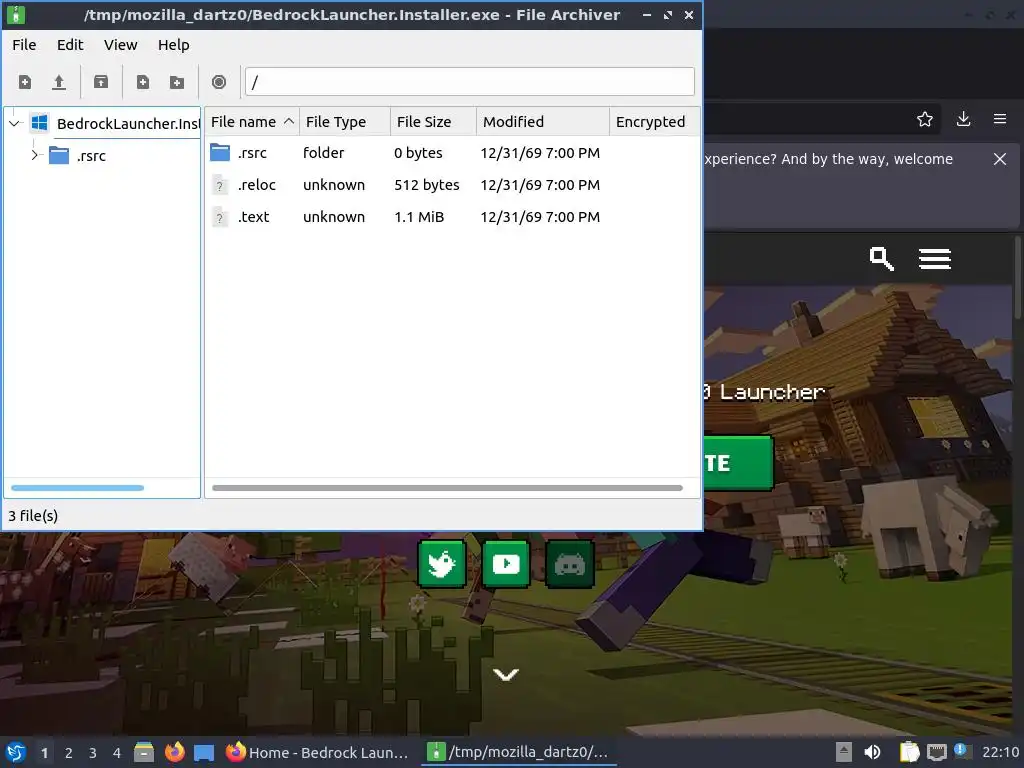Click the removable media tray icon

click(844, 752)
